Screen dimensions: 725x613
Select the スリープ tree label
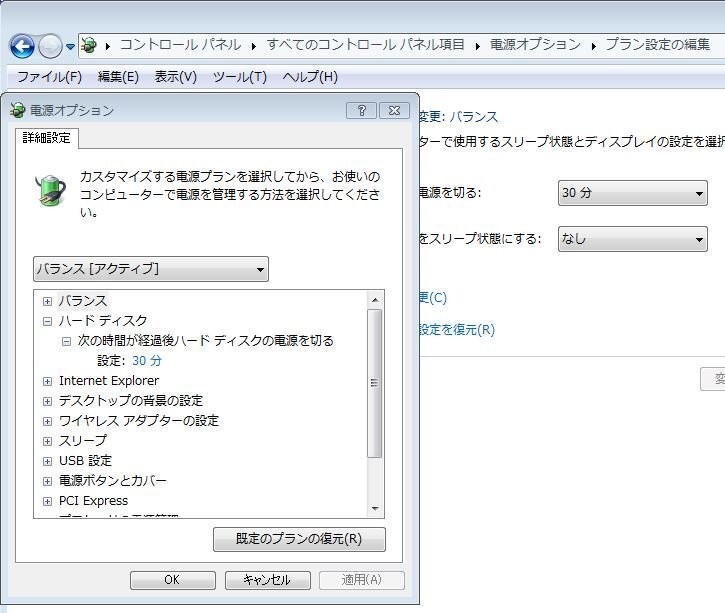[x=83, y=441]
